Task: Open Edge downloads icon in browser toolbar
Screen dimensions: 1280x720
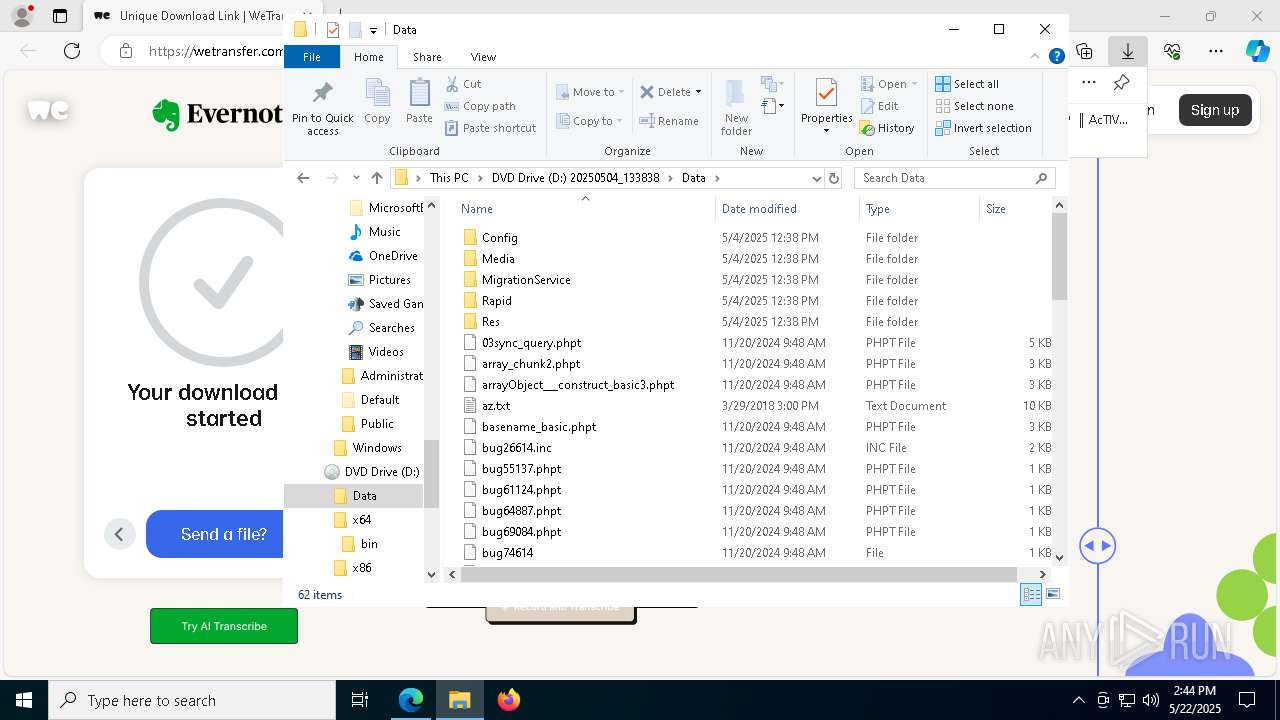Action: point(1128,51)
